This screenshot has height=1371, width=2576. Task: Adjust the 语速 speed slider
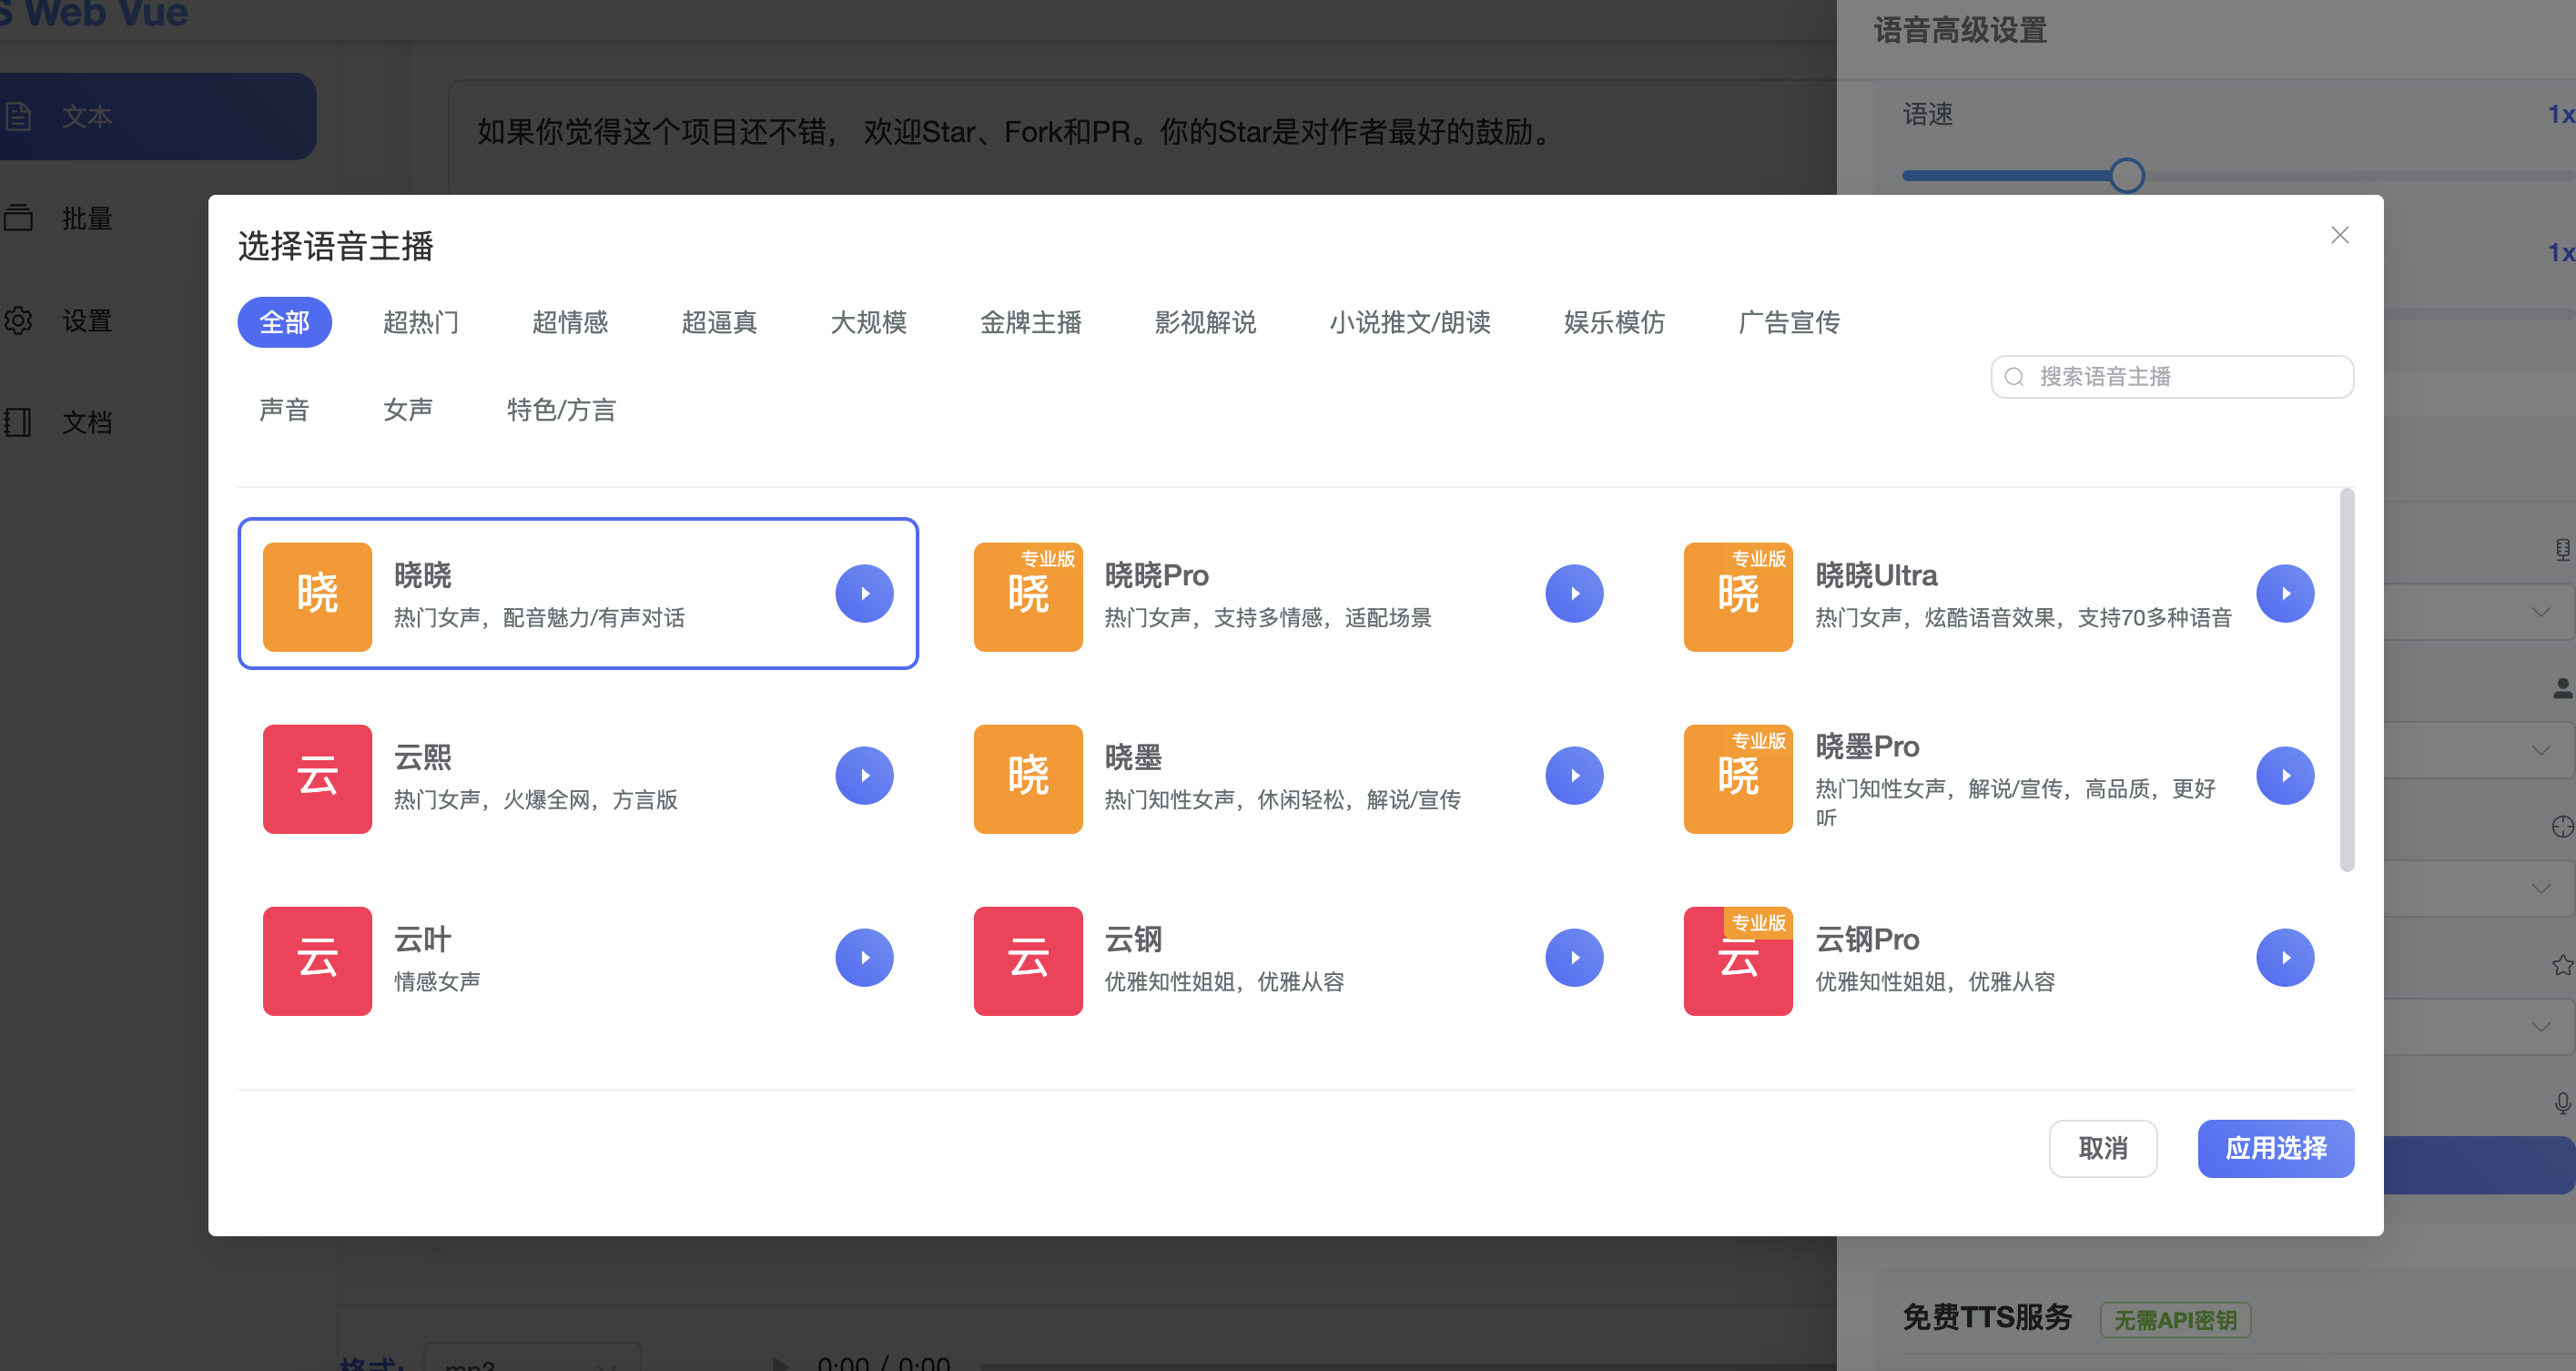pos(2128,175)
